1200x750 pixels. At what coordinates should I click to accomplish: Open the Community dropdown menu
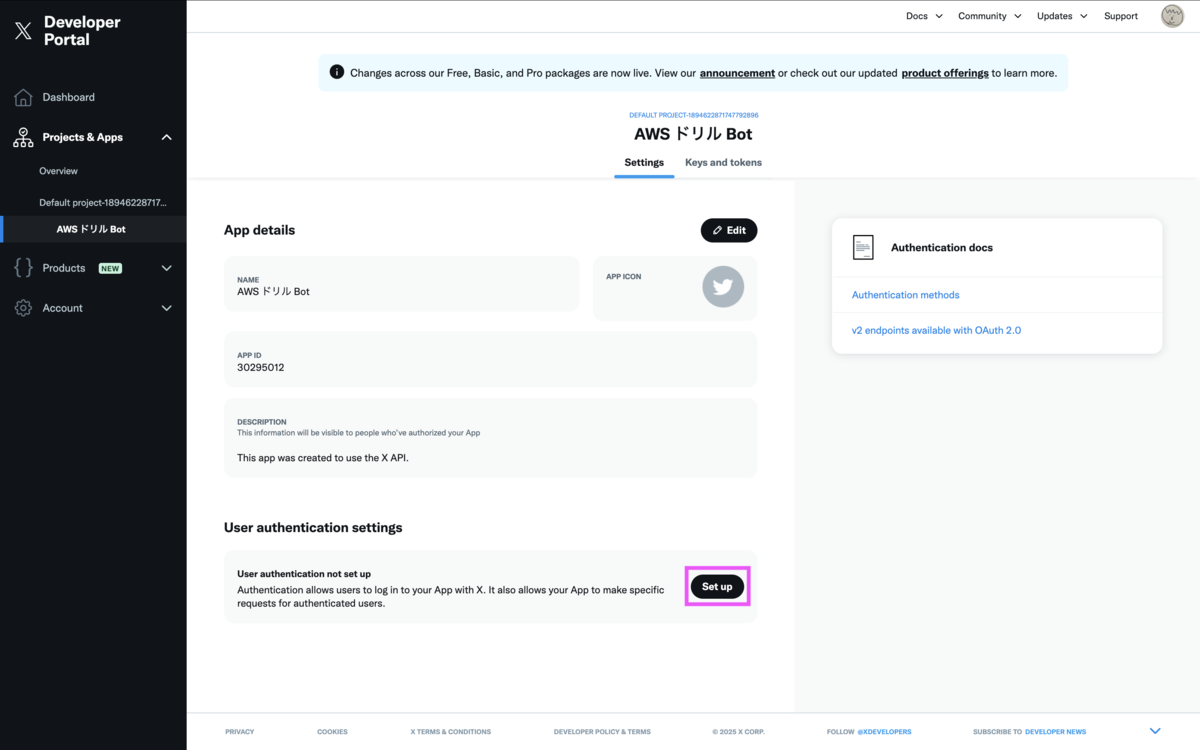point(989,16)
